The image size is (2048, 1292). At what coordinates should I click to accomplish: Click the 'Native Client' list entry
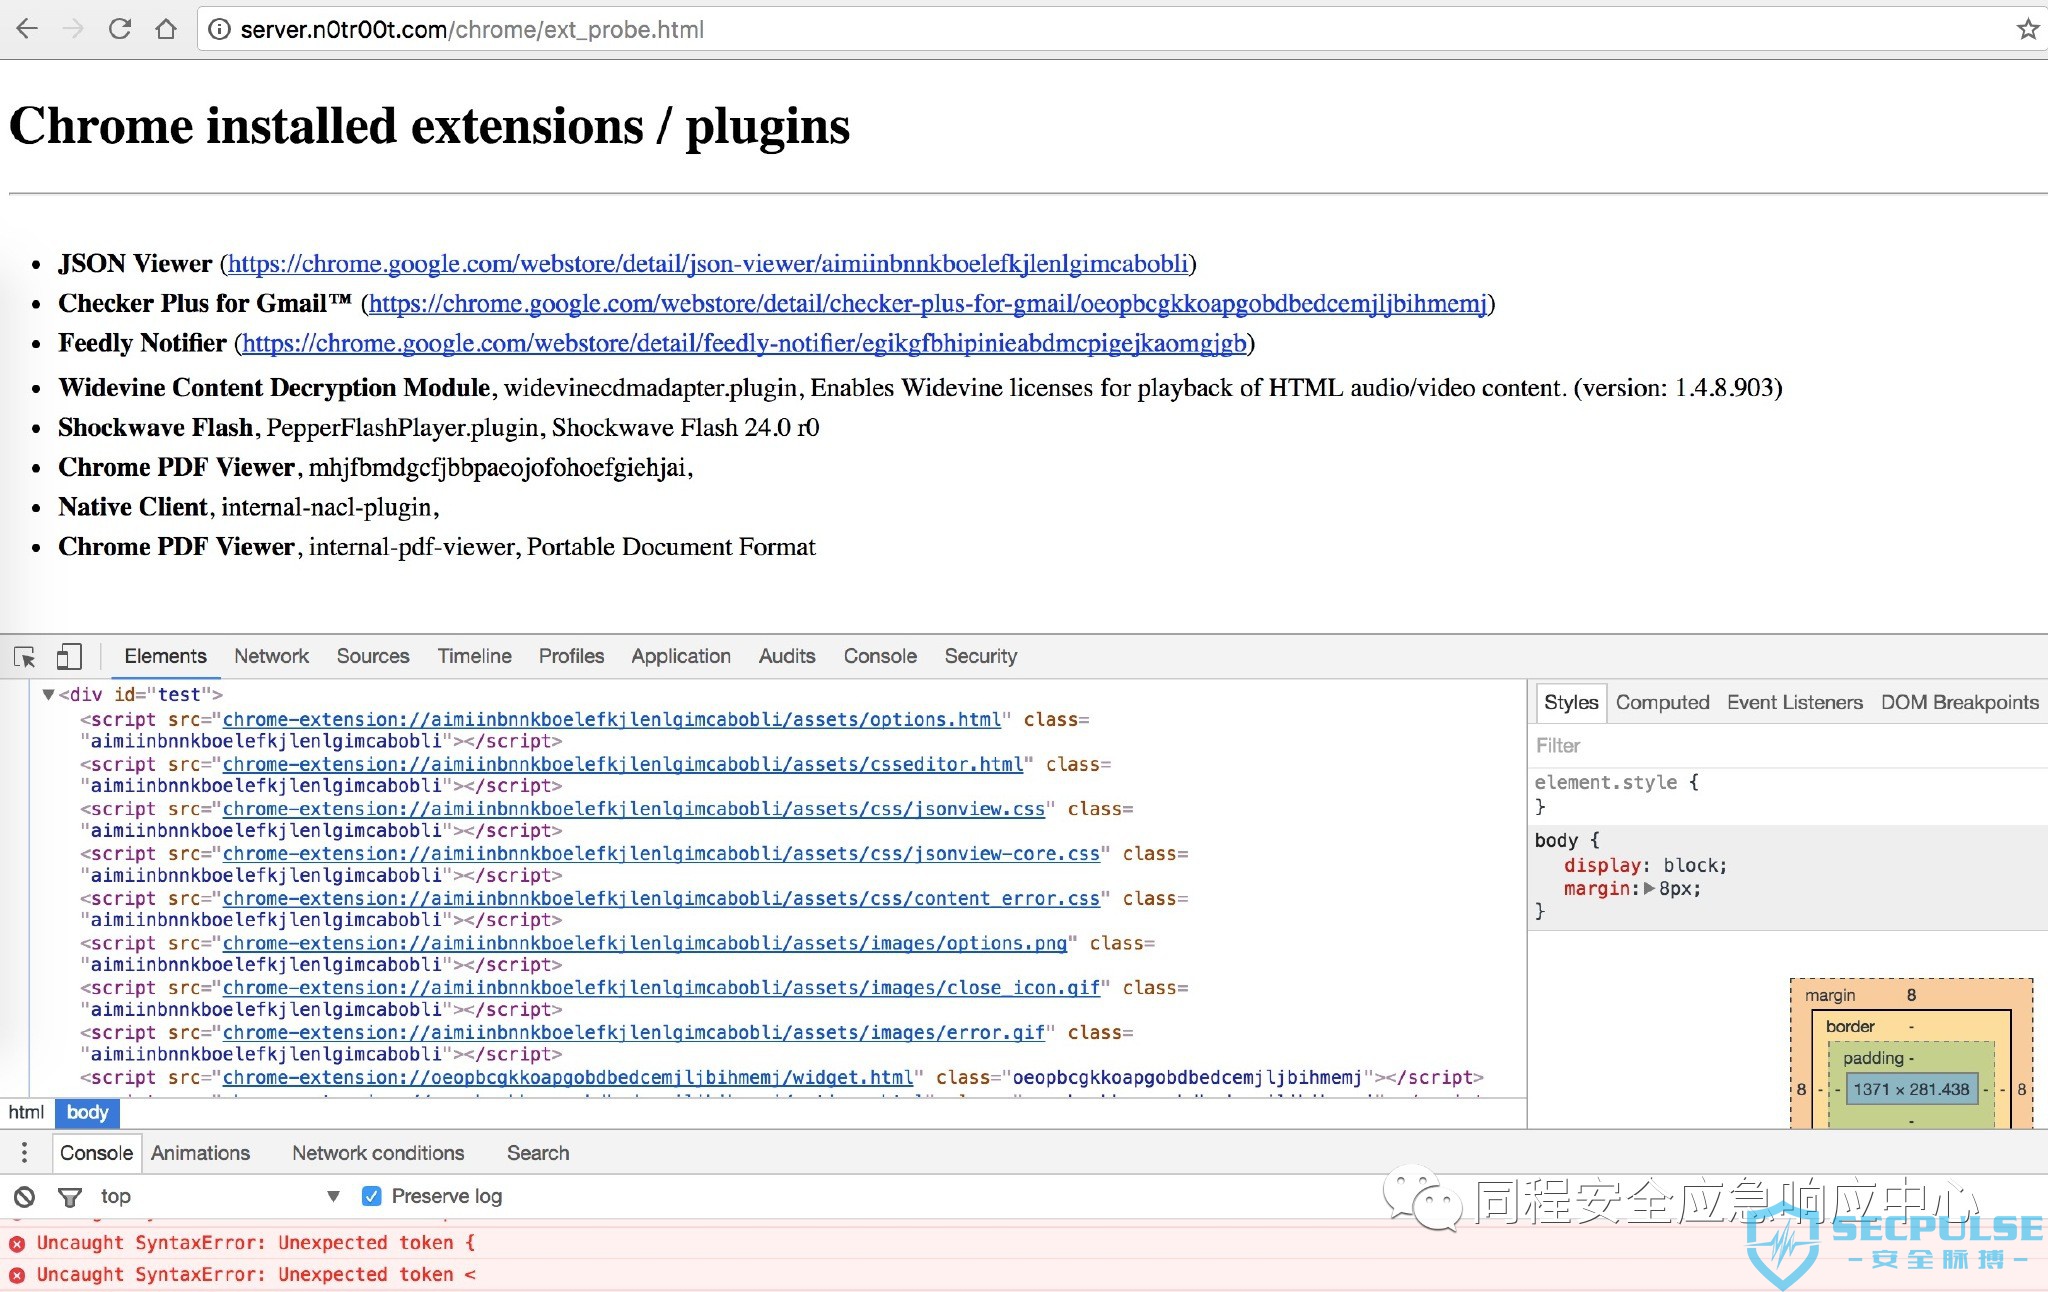[x=248, y=508]
